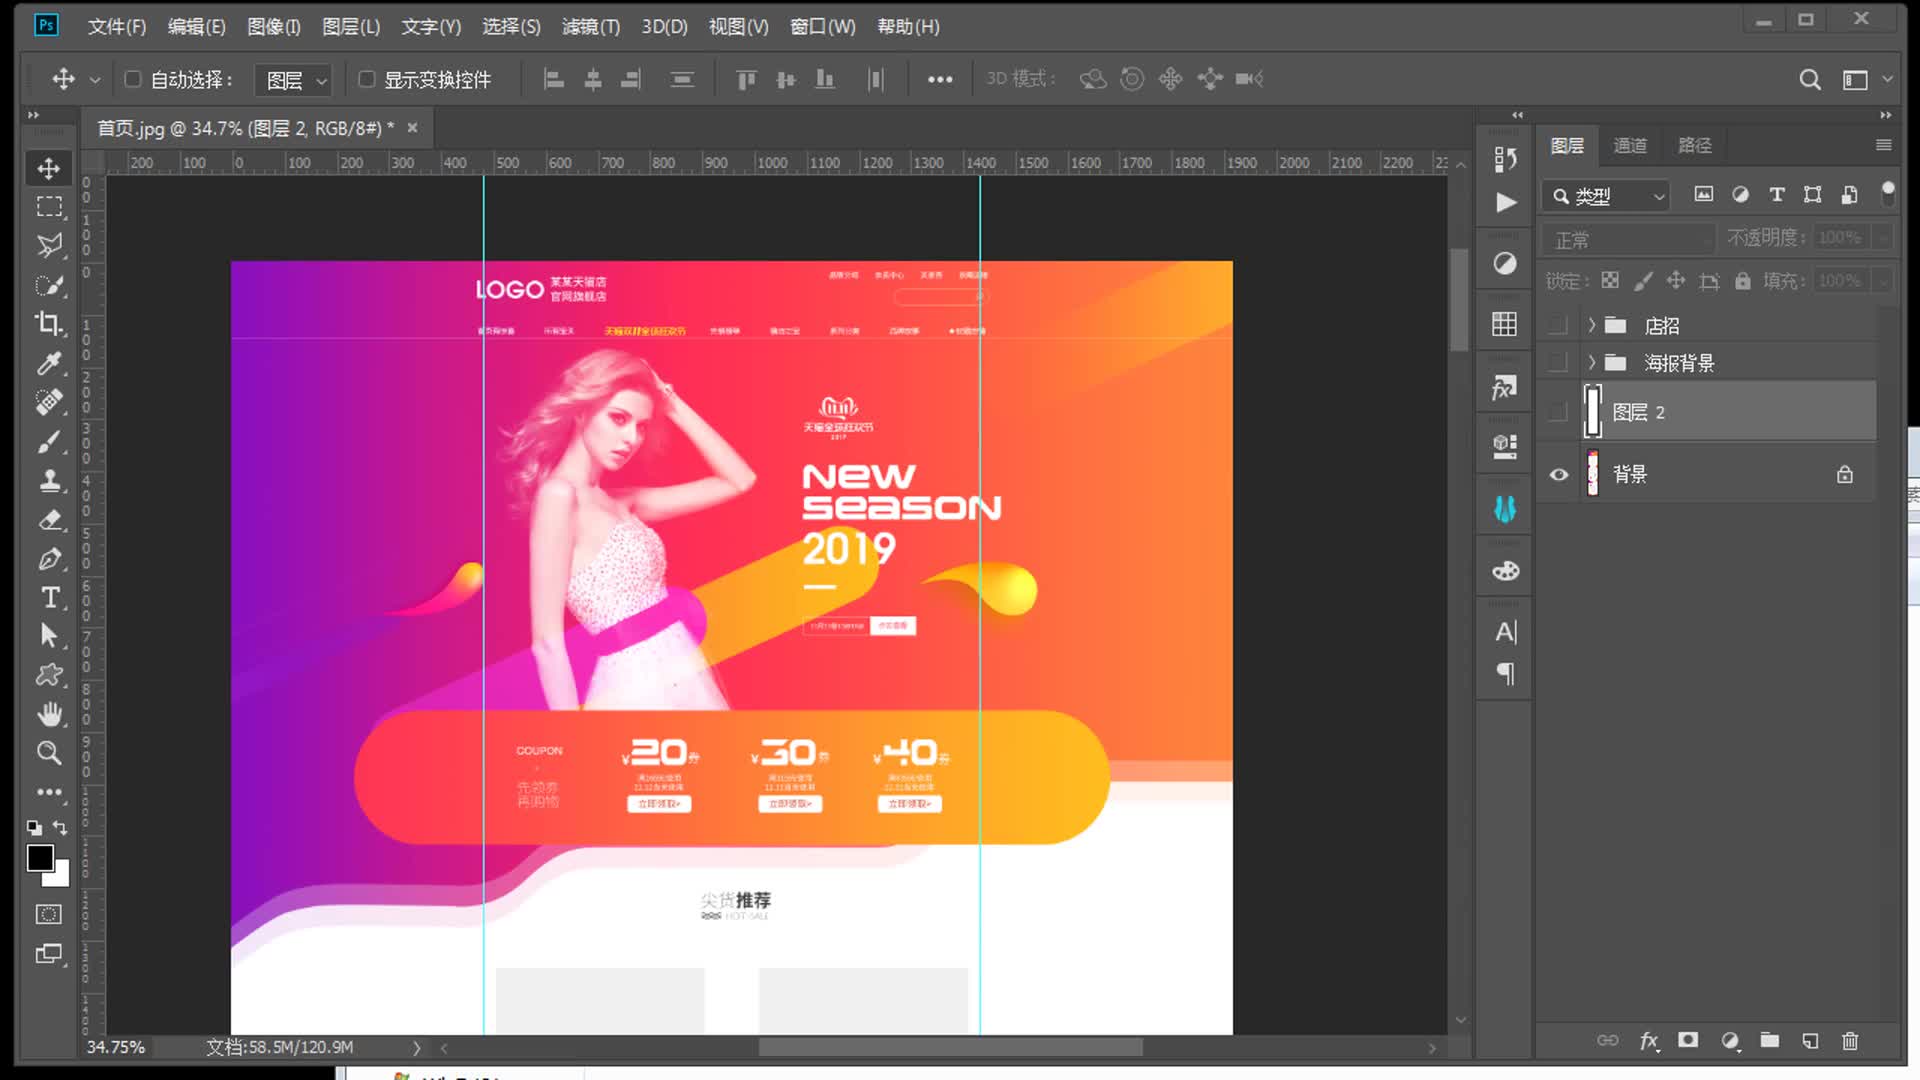Screen dimensions: 1920x1080
Task: Select the Eyedropper tool
Action: click(48, 363)
